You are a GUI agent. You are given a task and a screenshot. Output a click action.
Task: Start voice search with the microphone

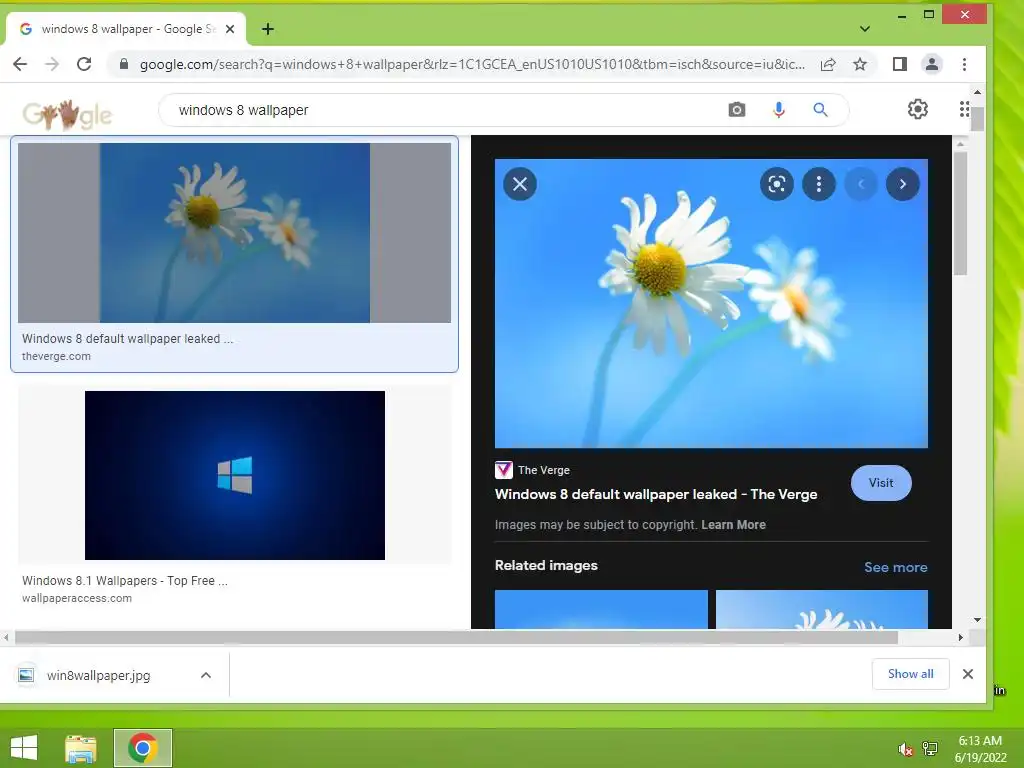point(778,110)
